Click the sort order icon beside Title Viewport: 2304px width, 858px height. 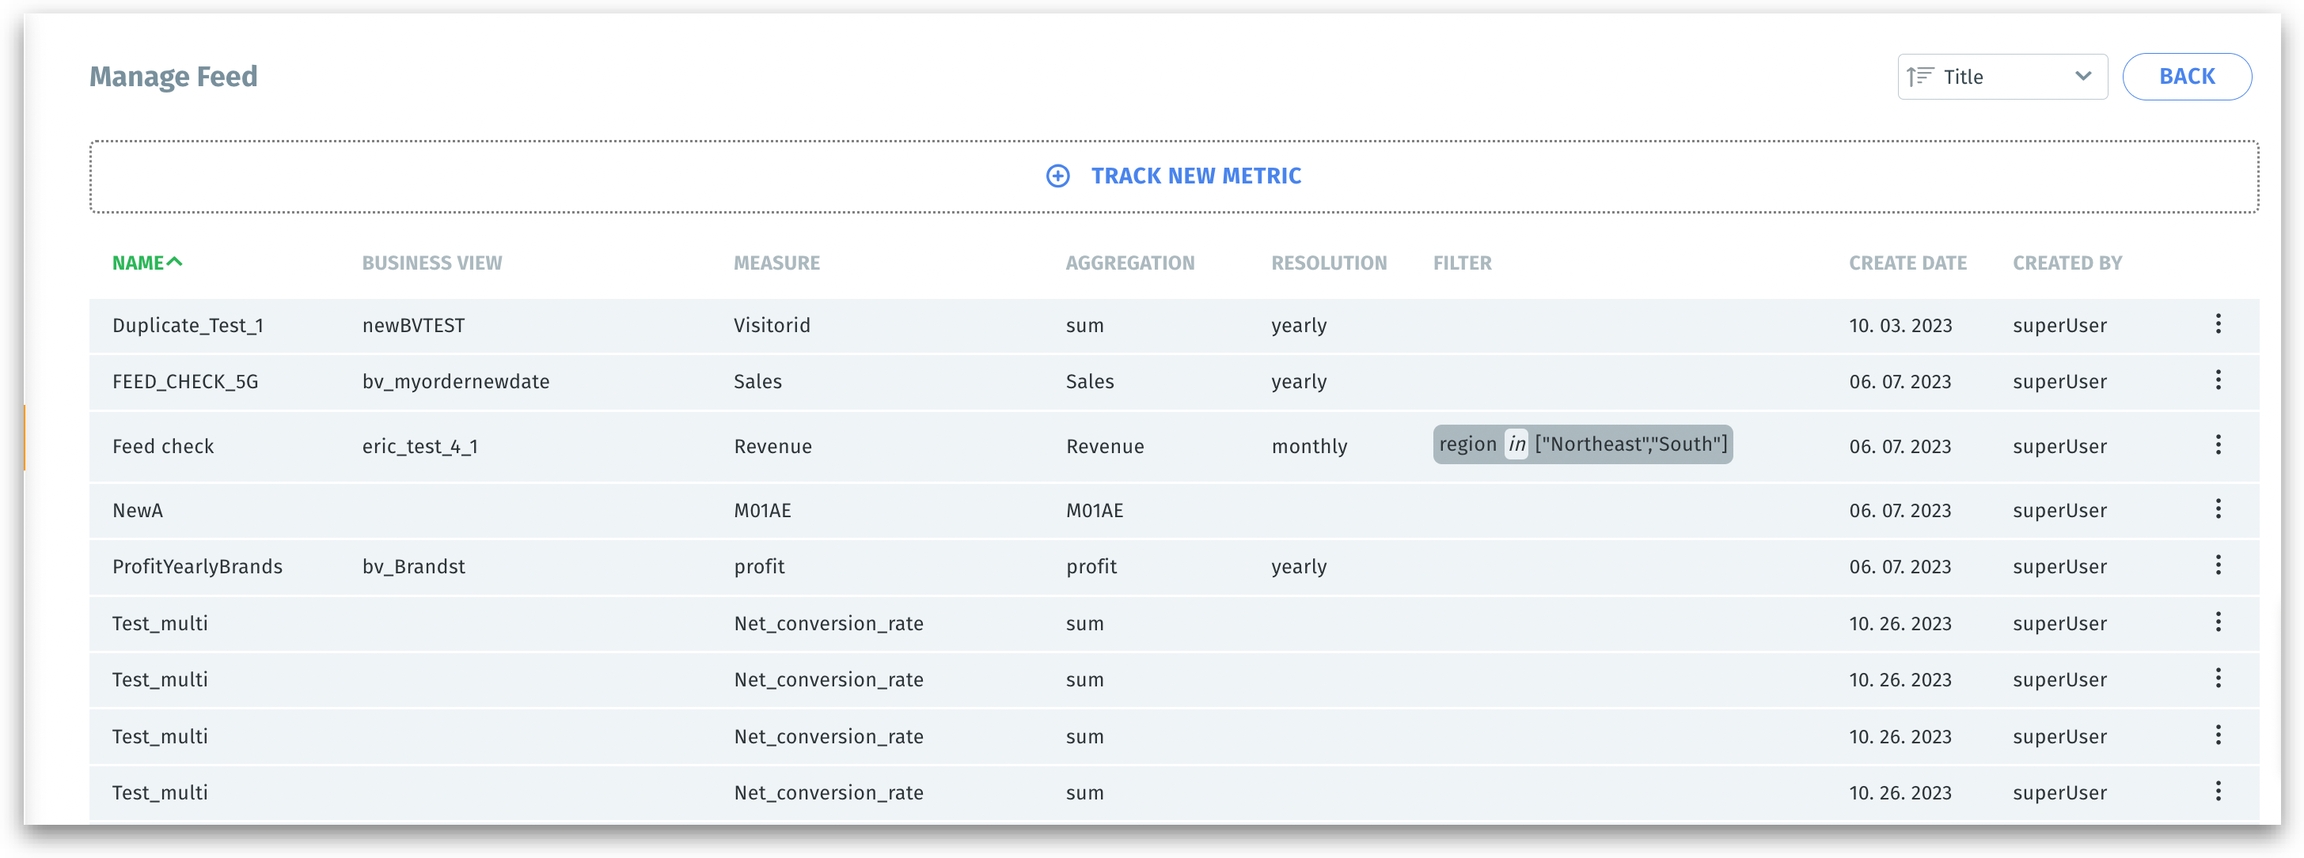point(1919,77)
